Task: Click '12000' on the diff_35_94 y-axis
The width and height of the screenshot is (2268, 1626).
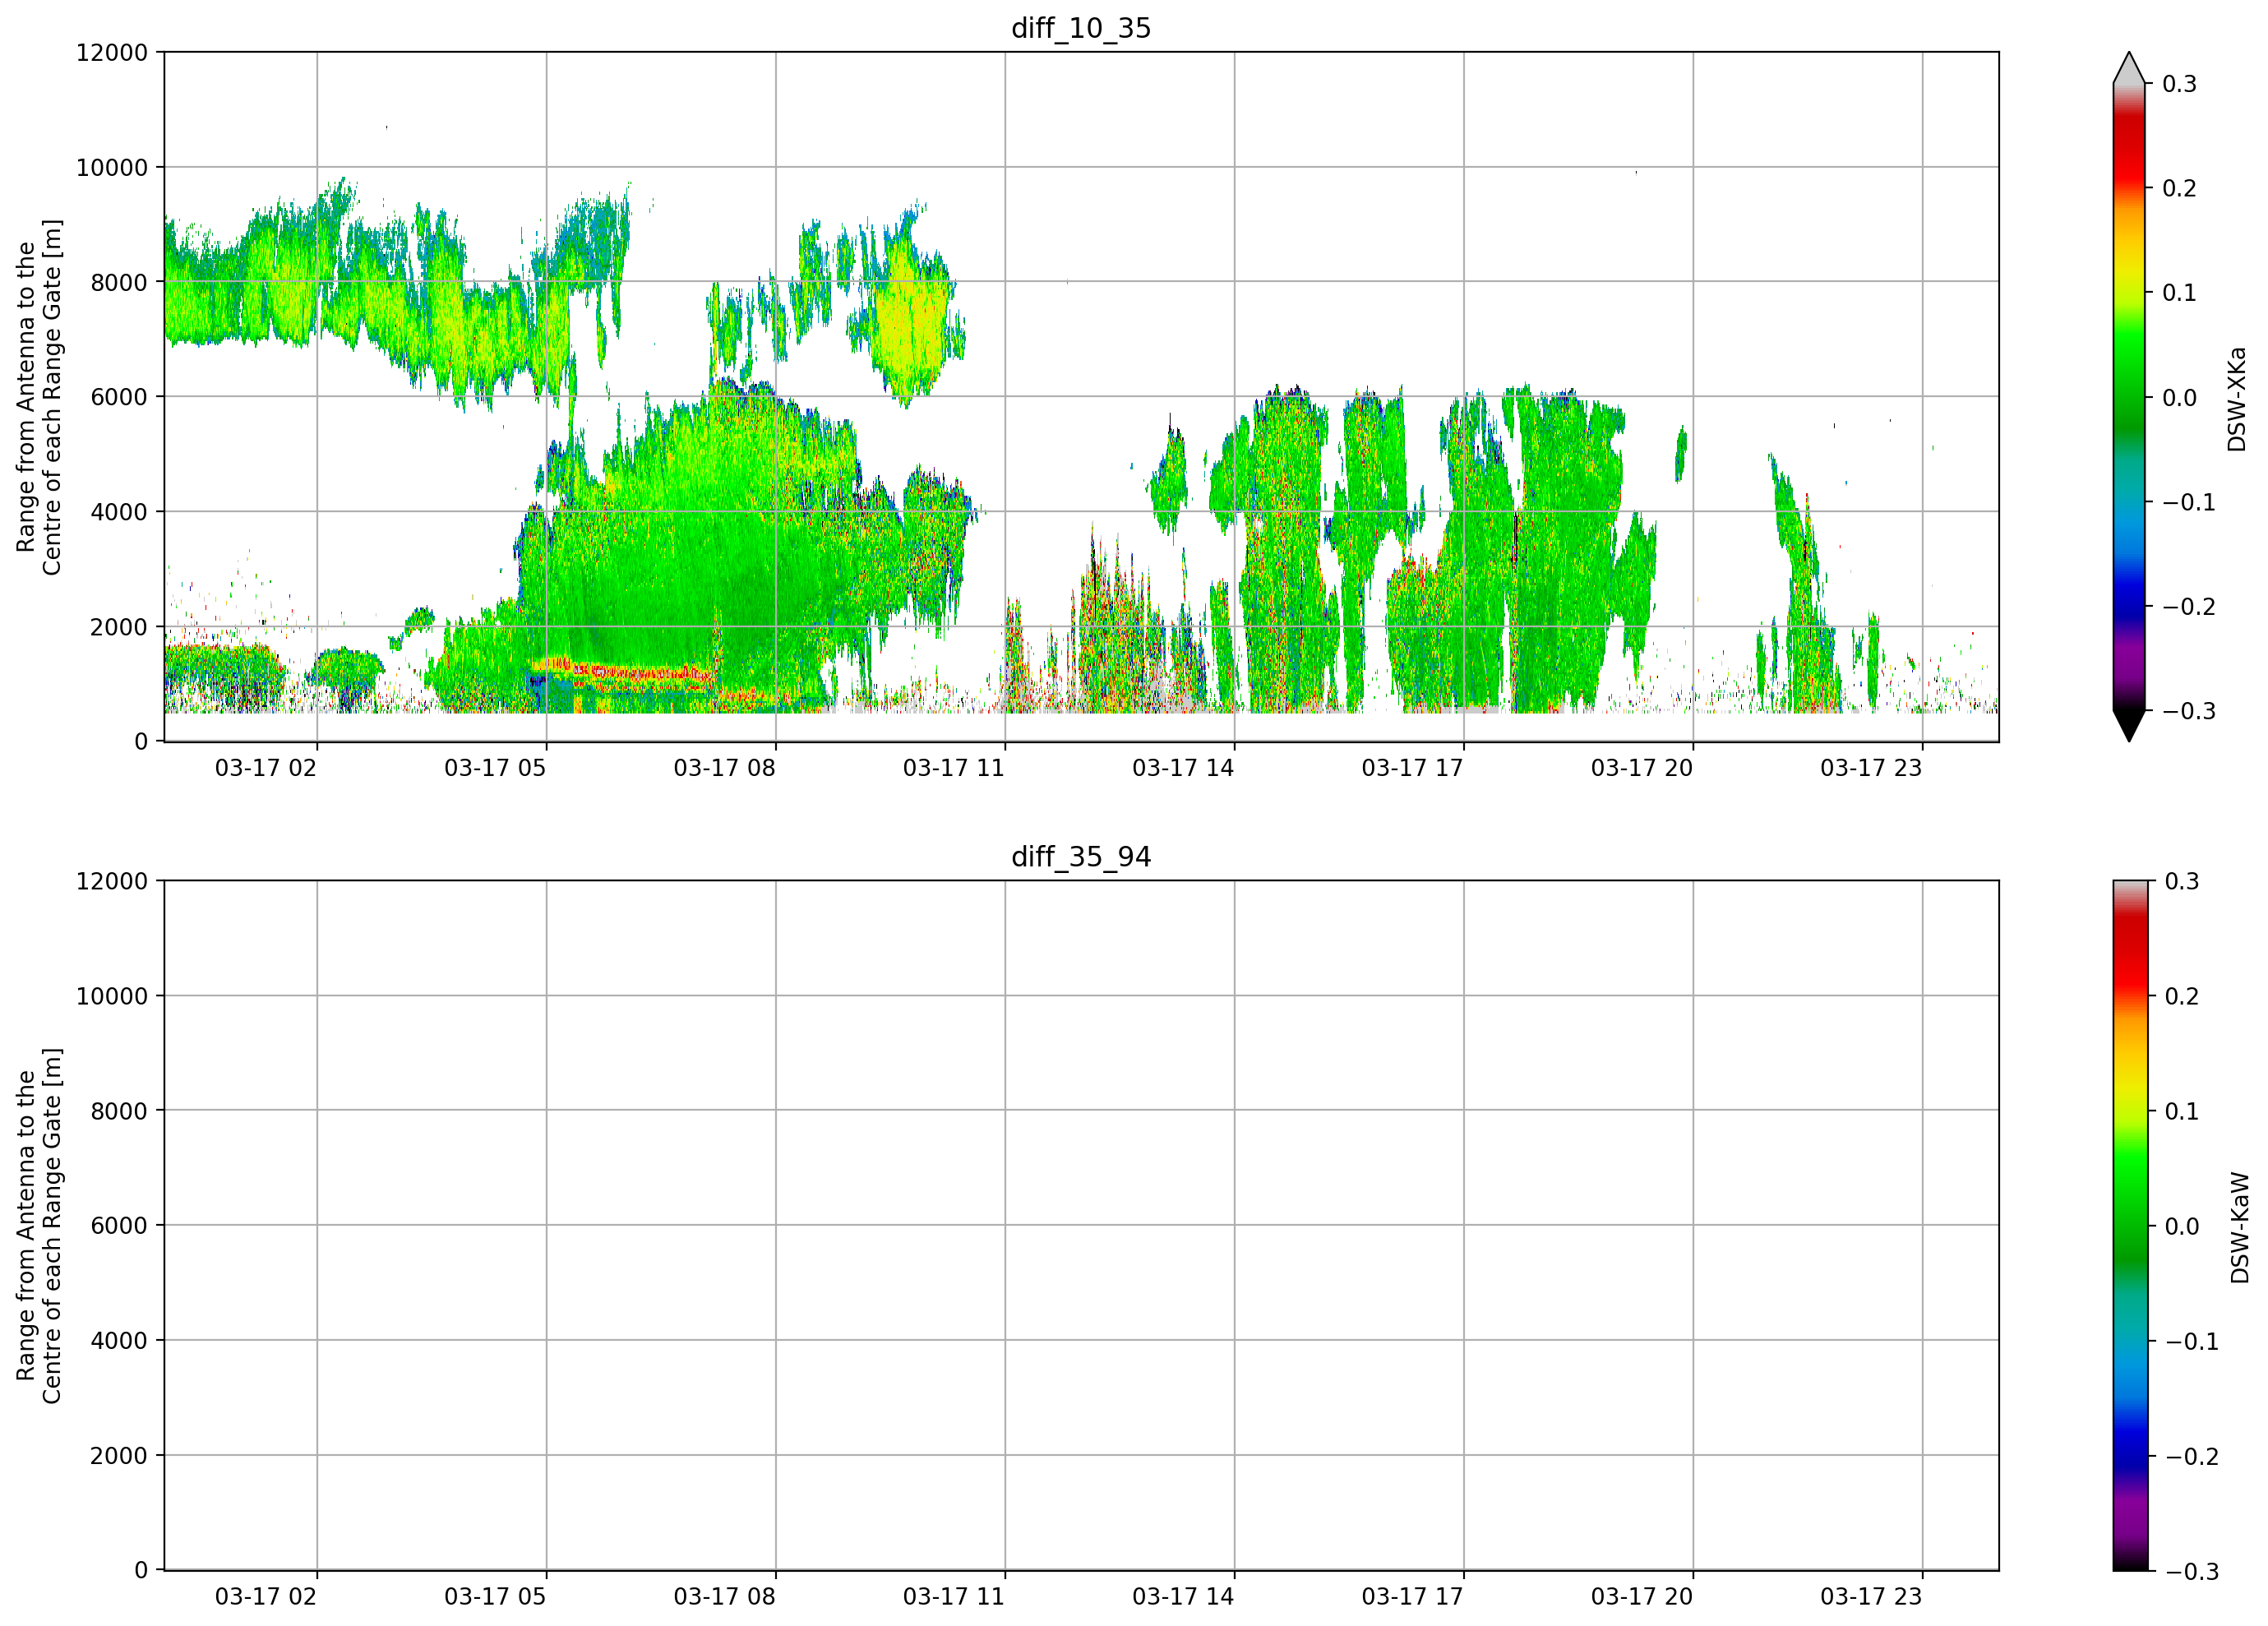Action: pyautogui.click(x=112, y=882)
